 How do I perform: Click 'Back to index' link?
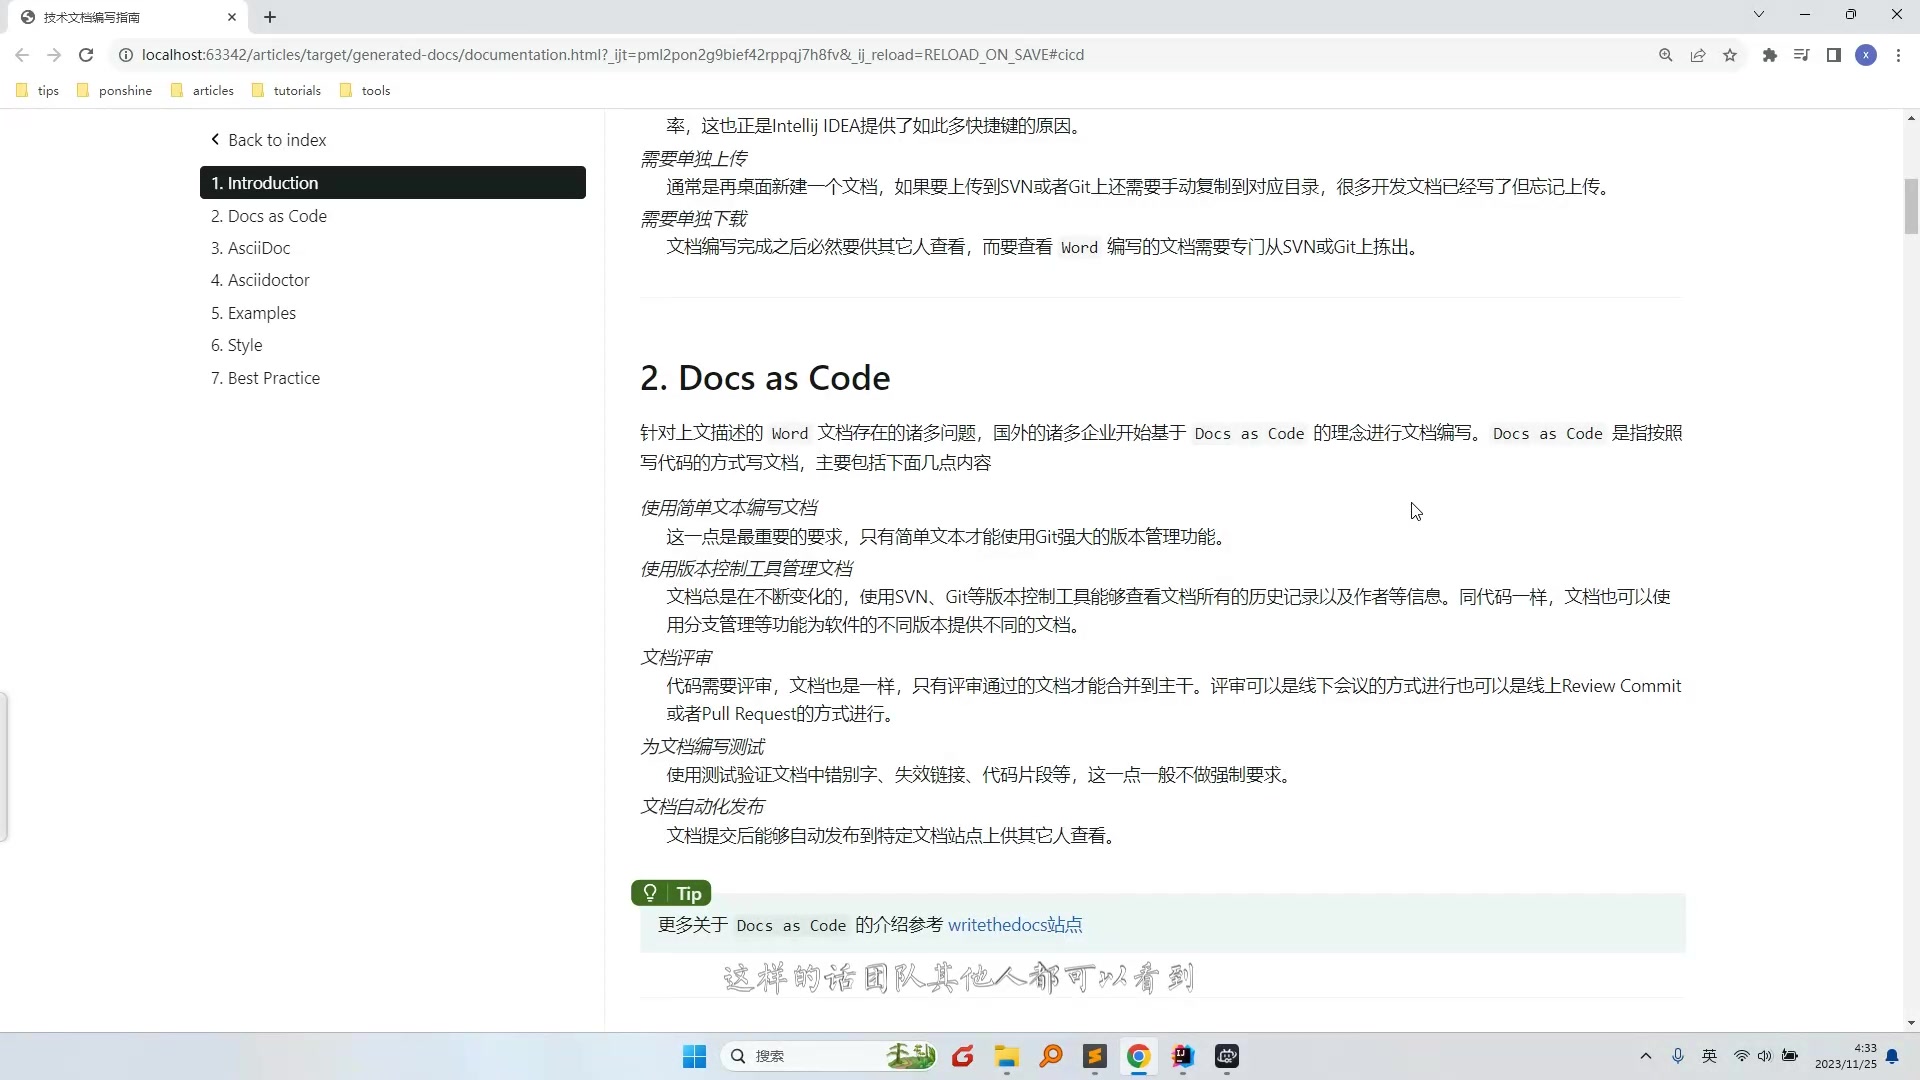point(269,140)
